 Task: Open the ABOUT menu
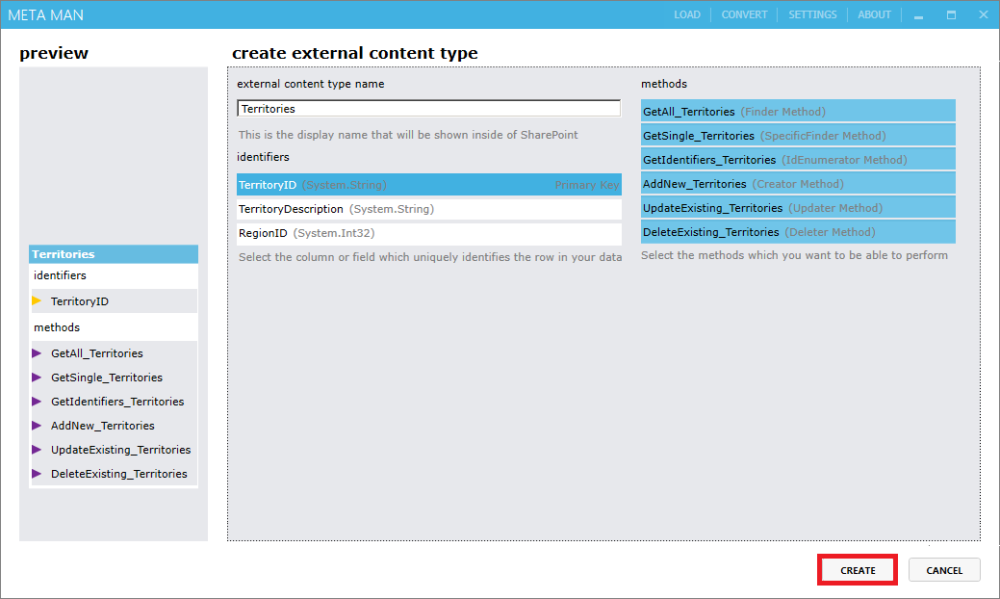coord(874,14)
